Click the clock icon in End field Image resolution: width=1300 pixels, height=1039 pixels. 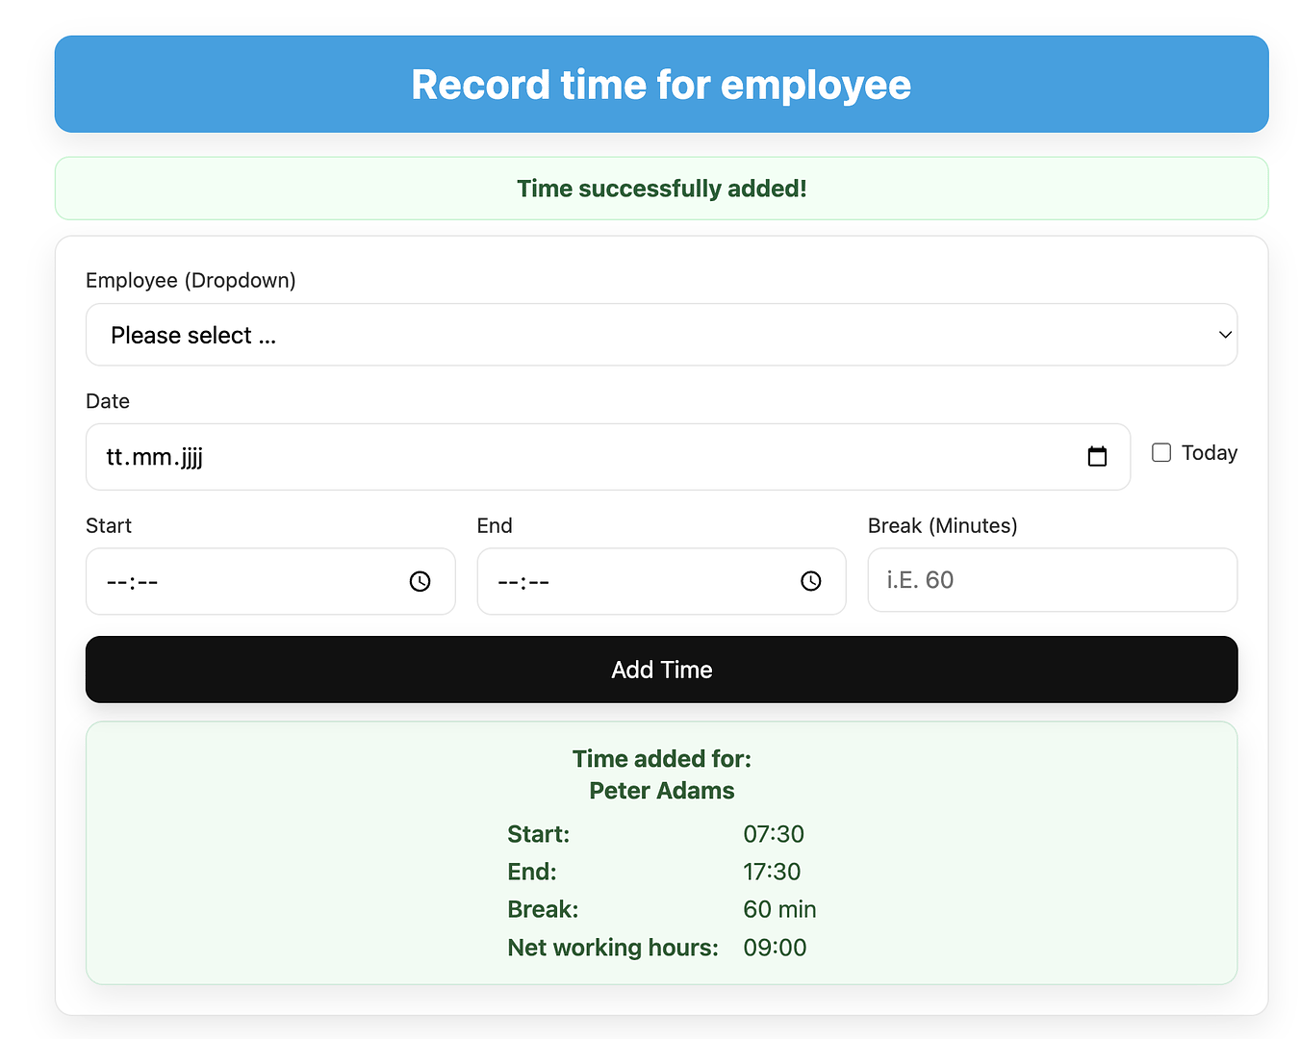pos(811,581)
